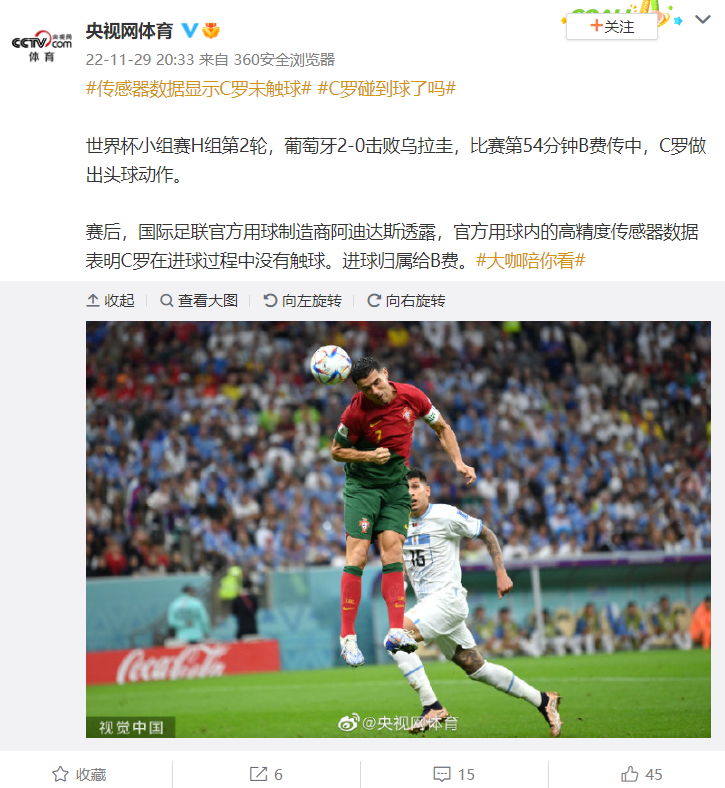Expand the post options chevron menu

coord(702,19)
